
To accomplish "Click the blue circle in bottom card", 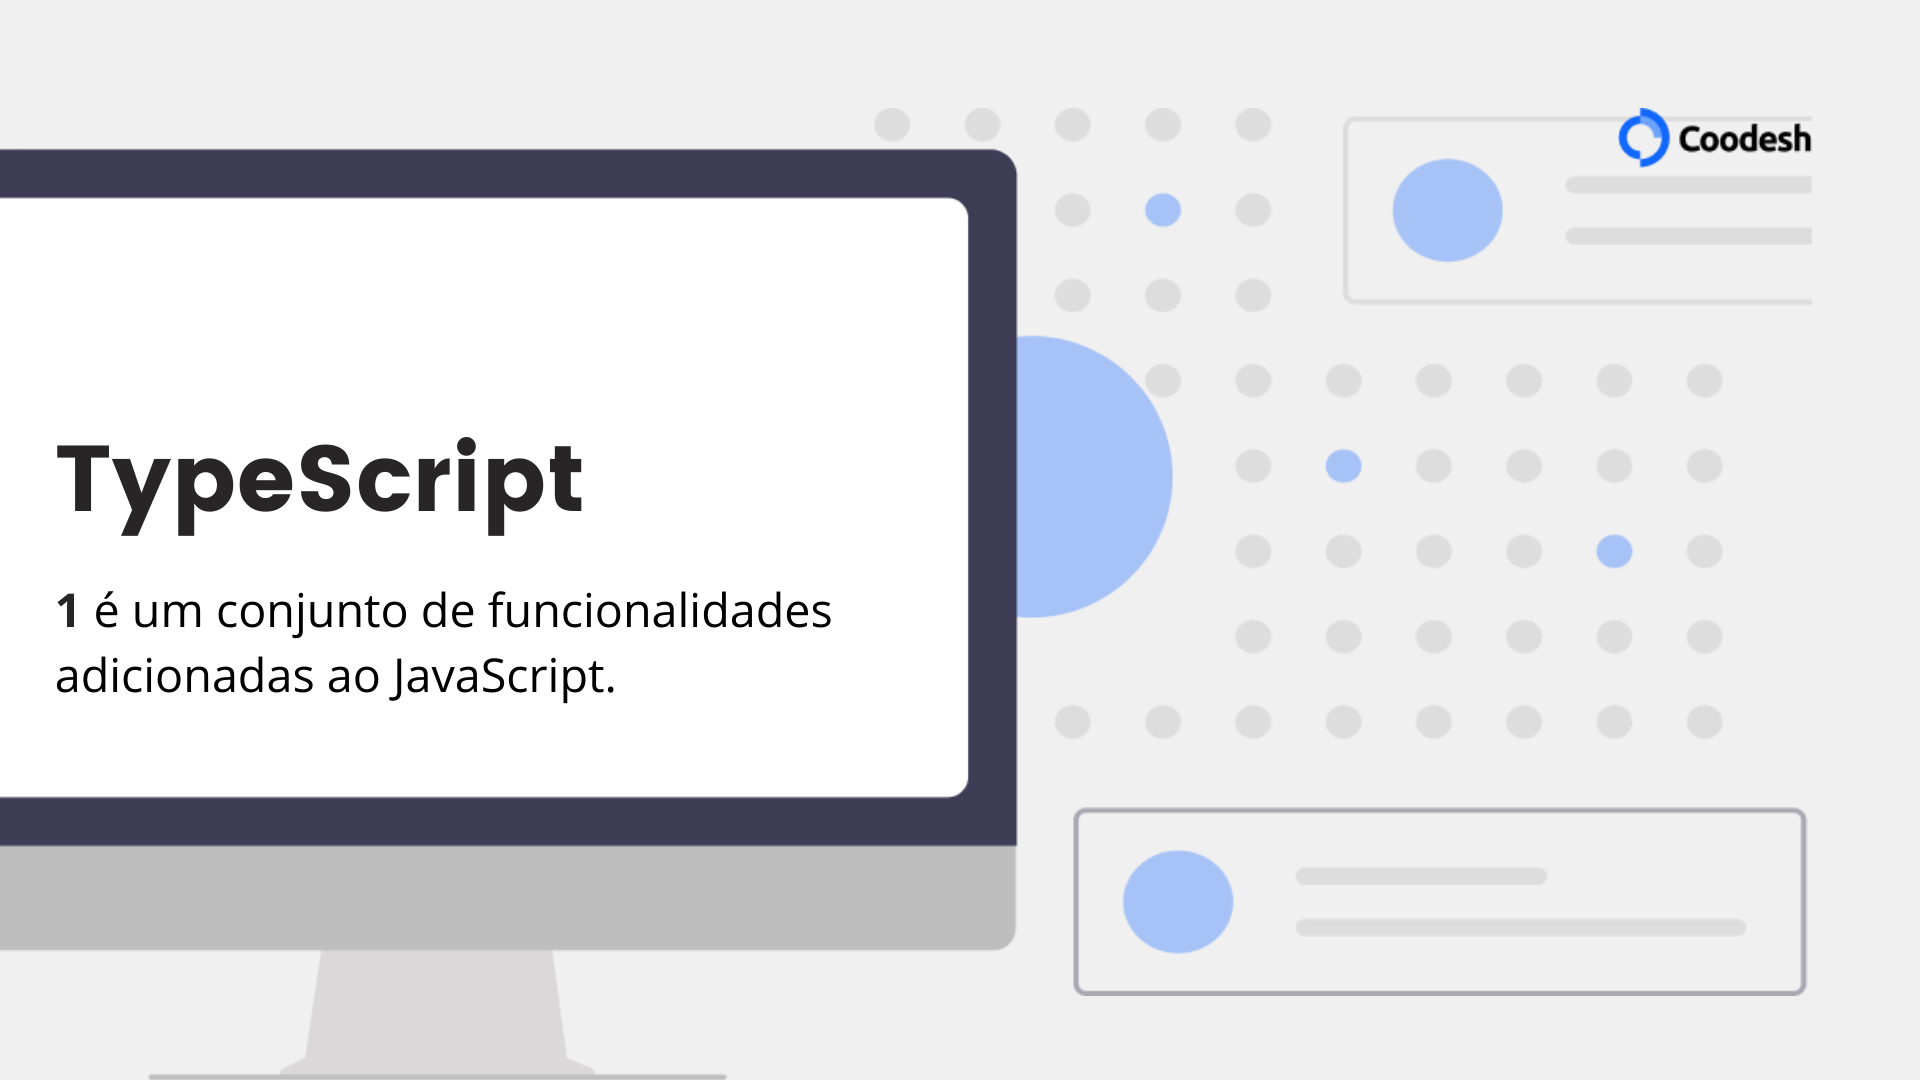I will tap(1180, 901).
